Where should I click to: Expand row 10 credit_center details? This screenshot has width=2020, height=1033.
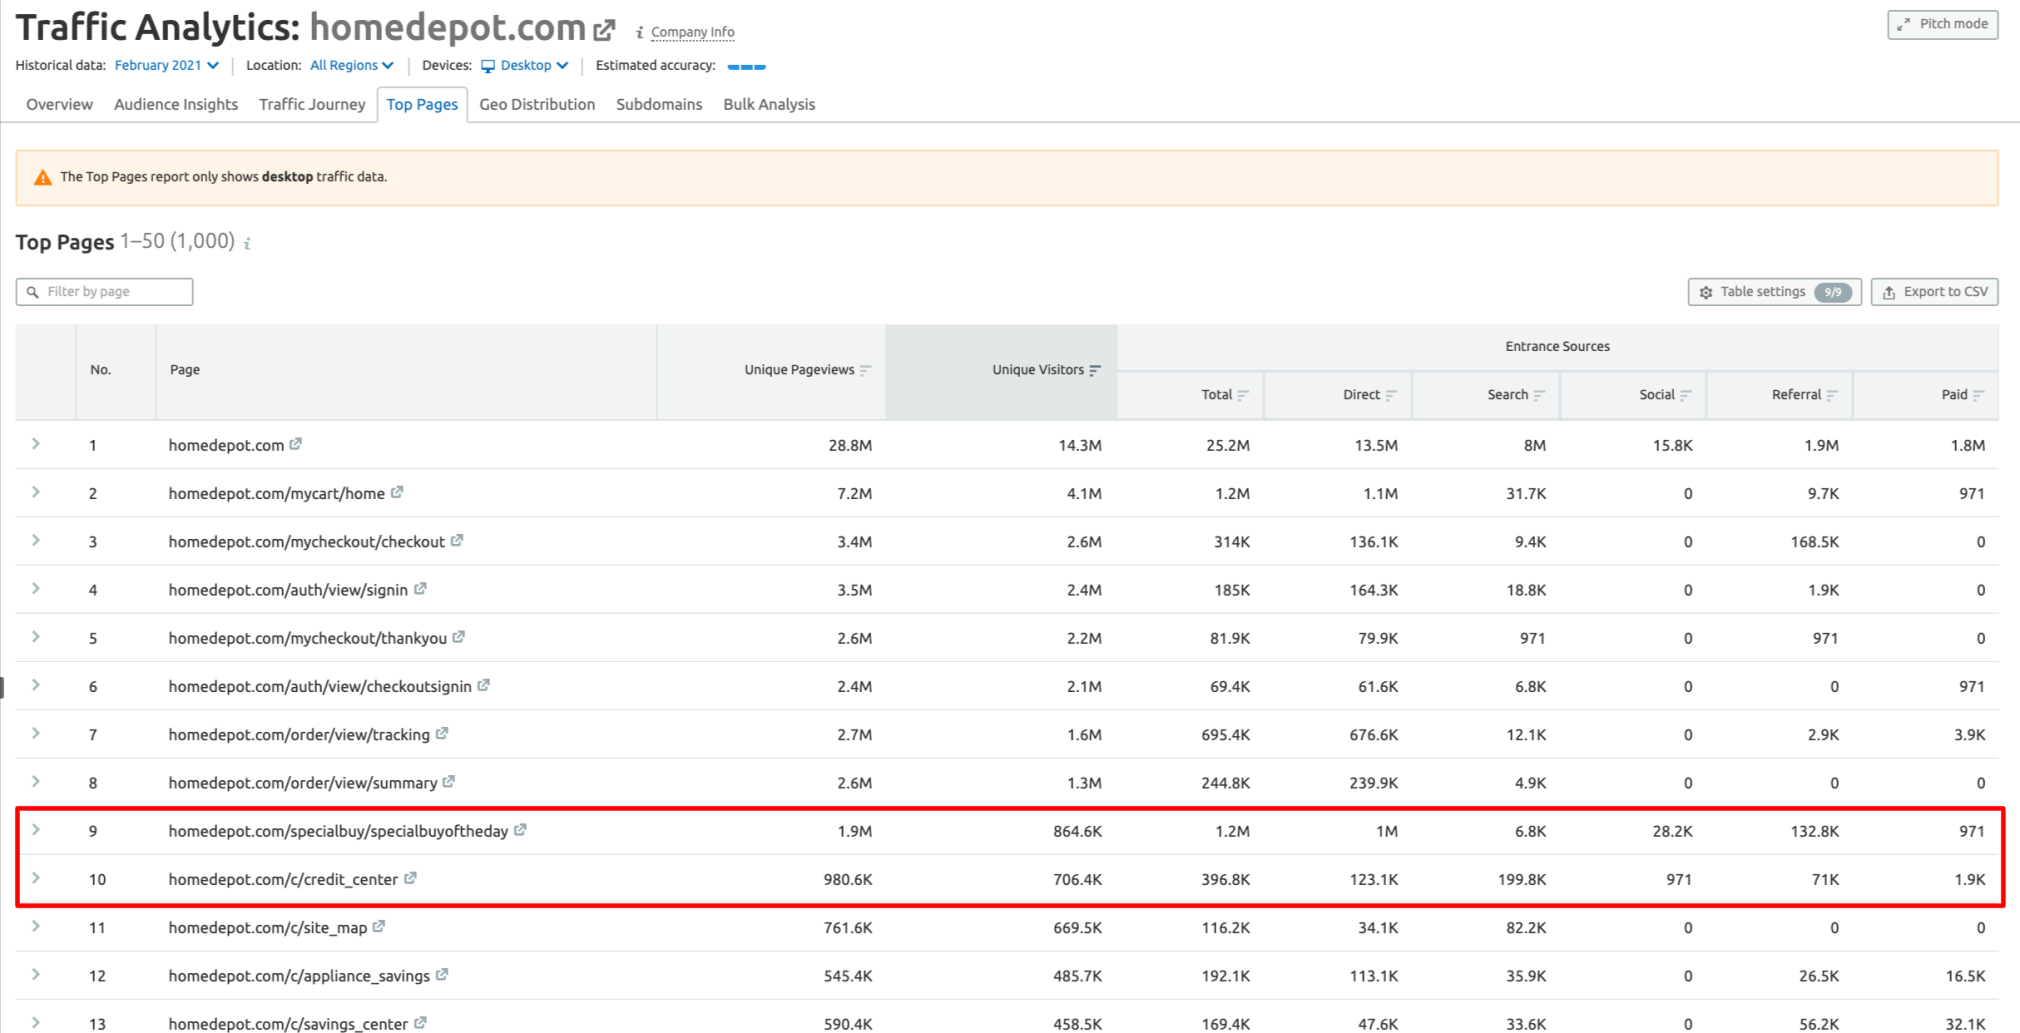[x=36, y=878]
